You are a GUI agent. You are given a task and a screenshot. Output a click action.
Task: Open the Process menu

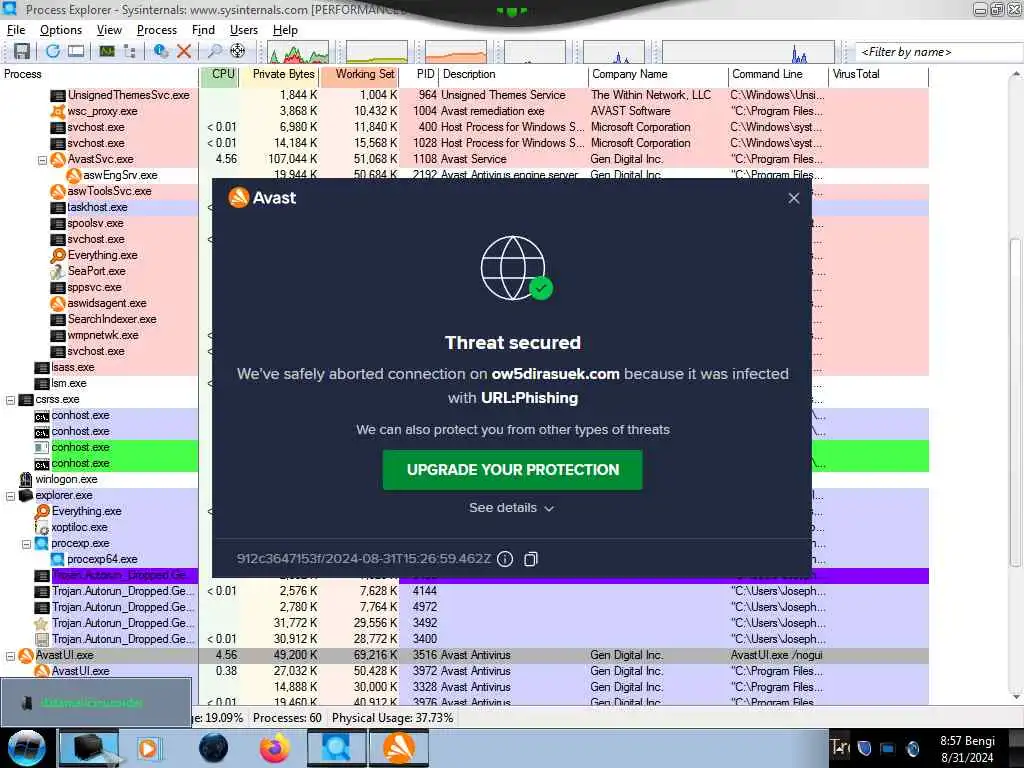(157, 30)
